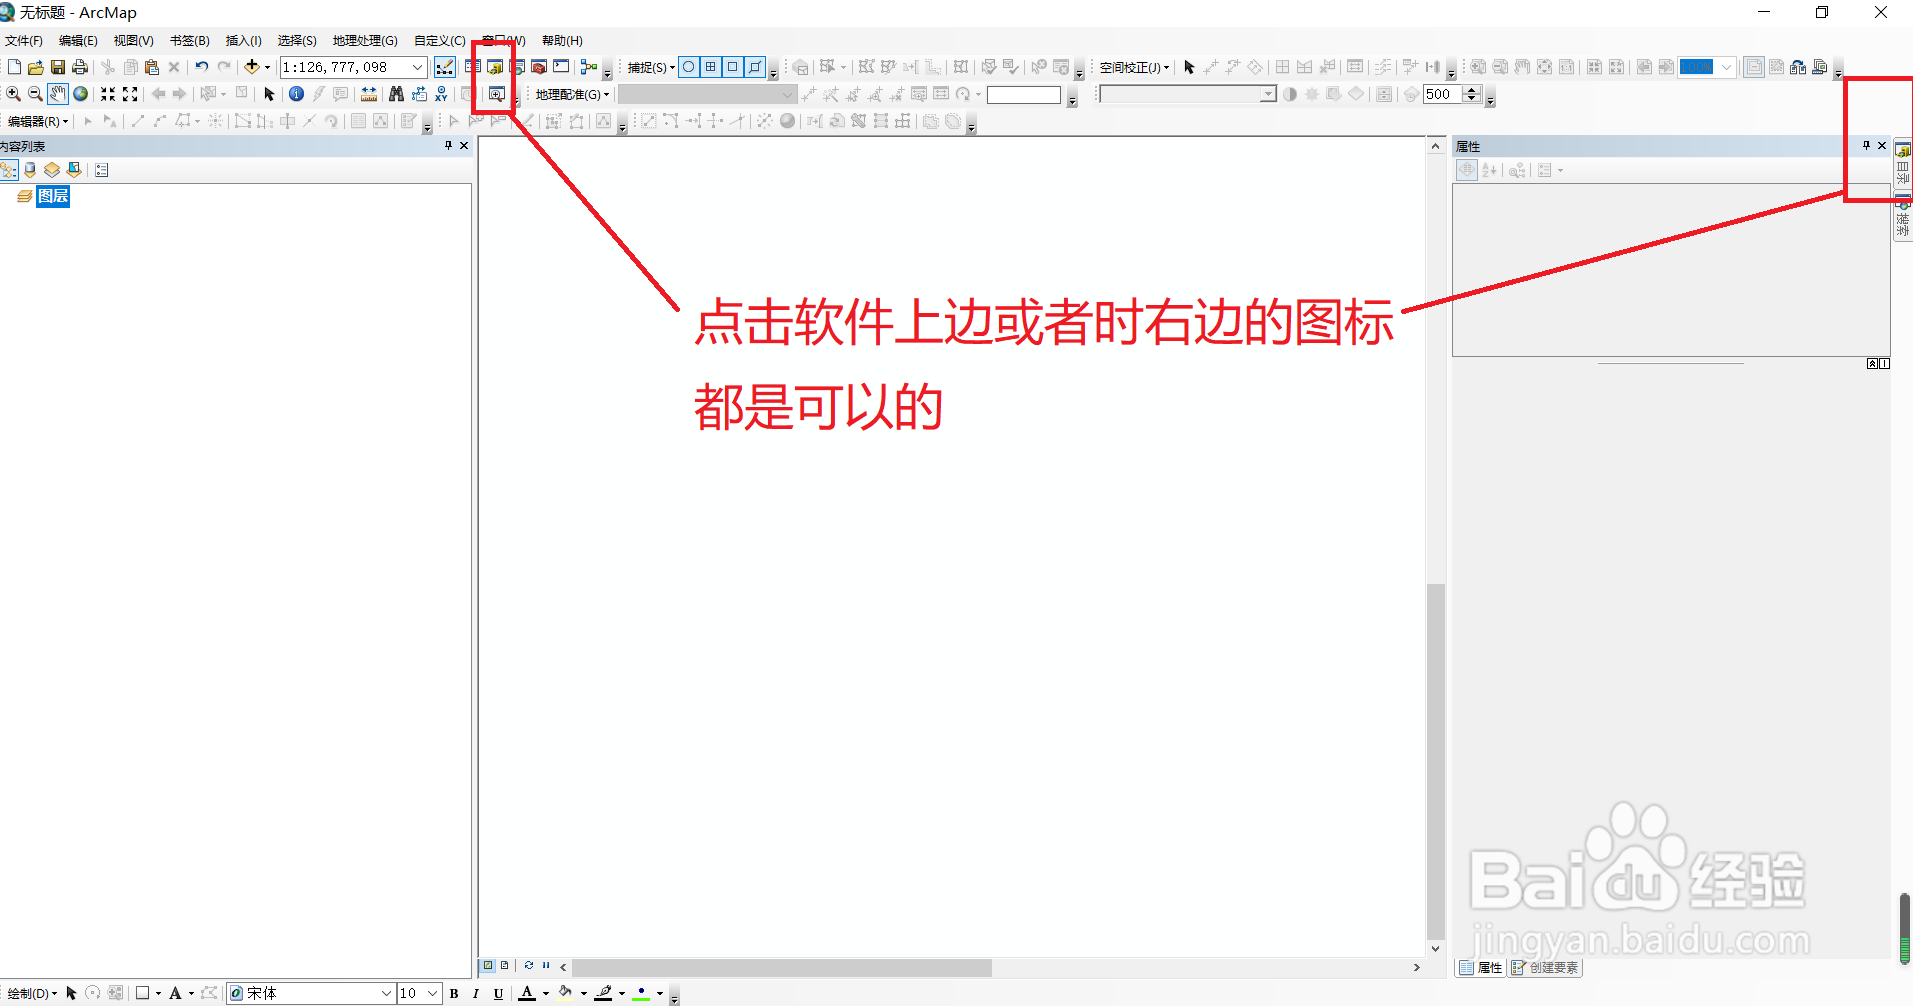Open the Identify tool

point(296,93)
